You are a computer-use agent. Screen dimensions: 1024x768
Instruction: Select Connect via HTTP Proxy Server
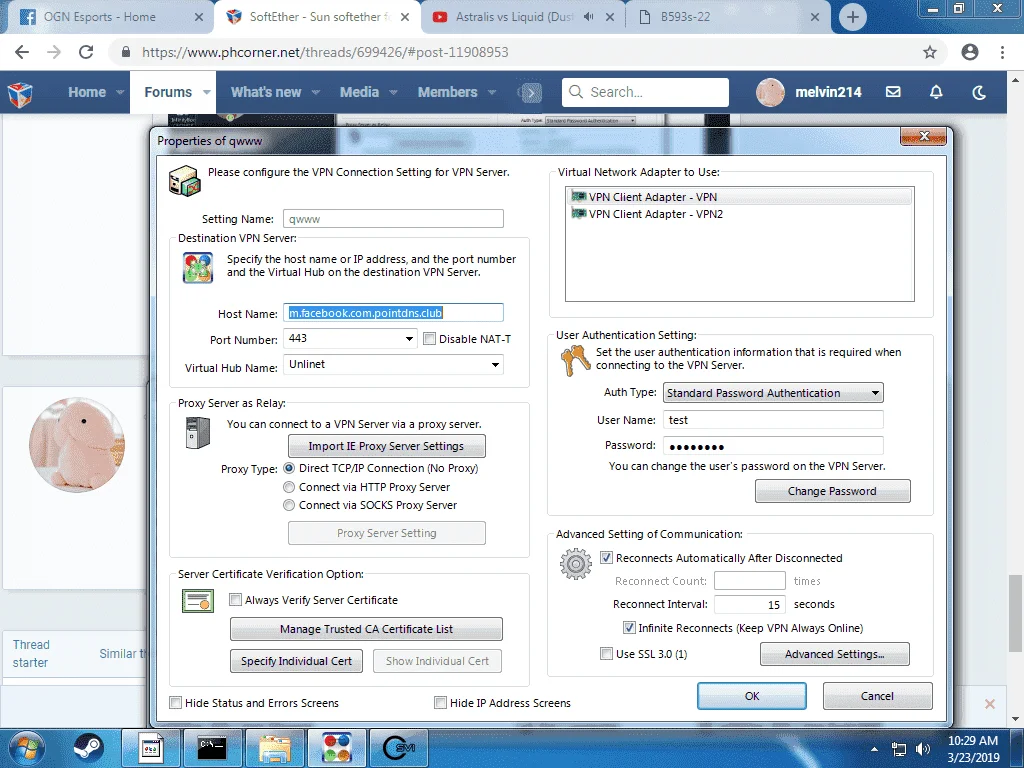[x=289, y=487]
